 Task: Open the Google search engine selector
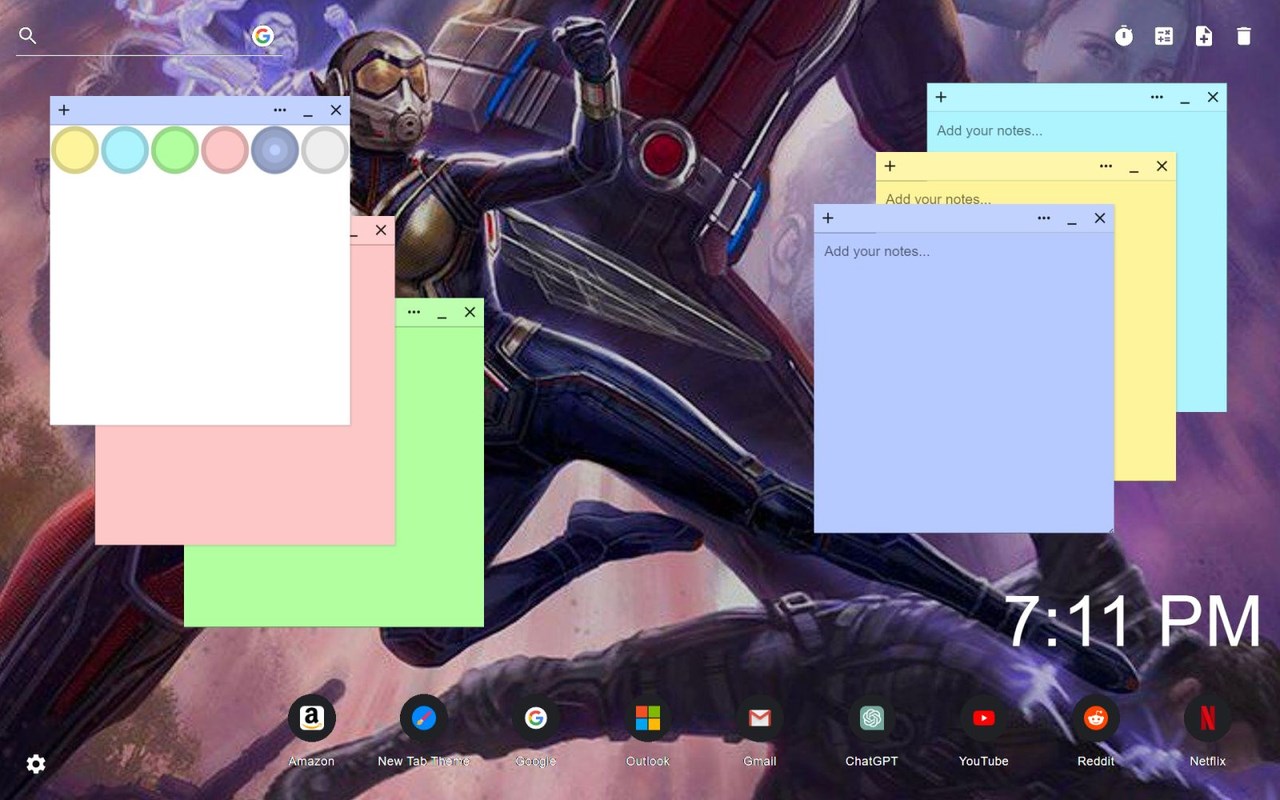pyautogui.click(x=263, y=36)
